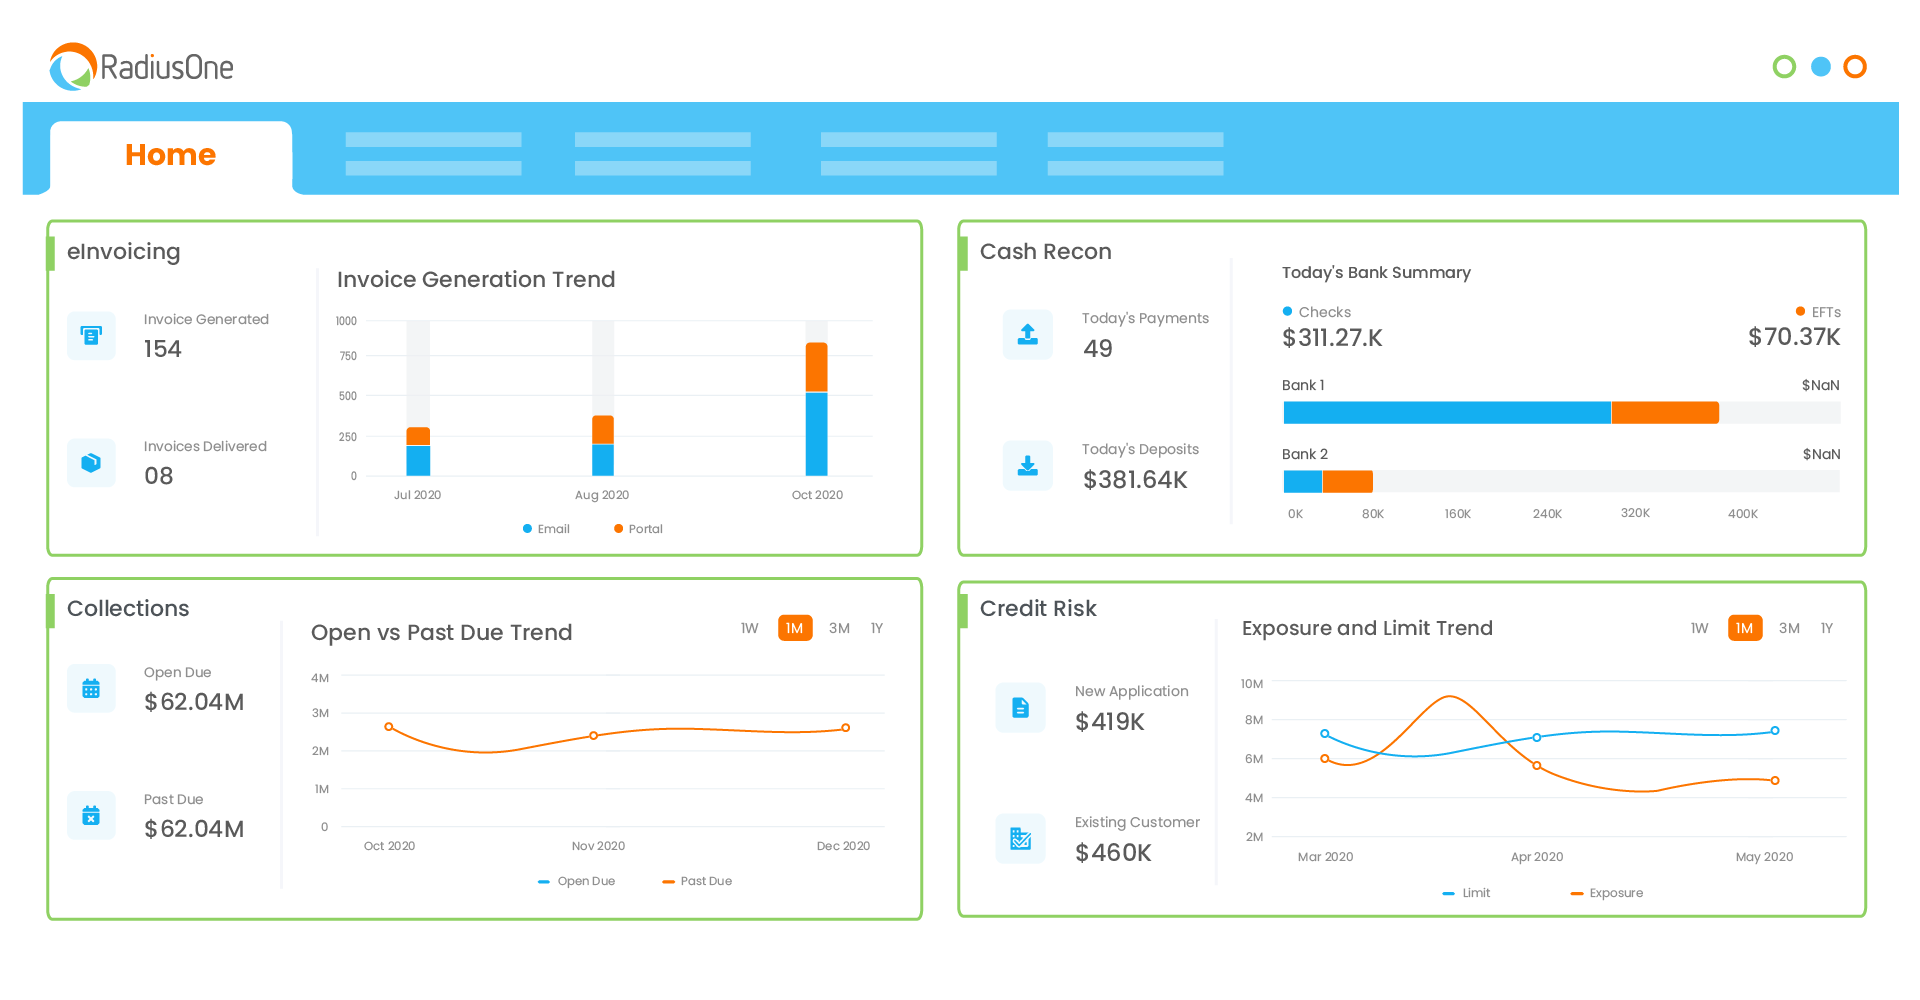Click the Today's Payments upload icon
The height and width of the screenshot is (1000, 1920).
(1027, 334)
